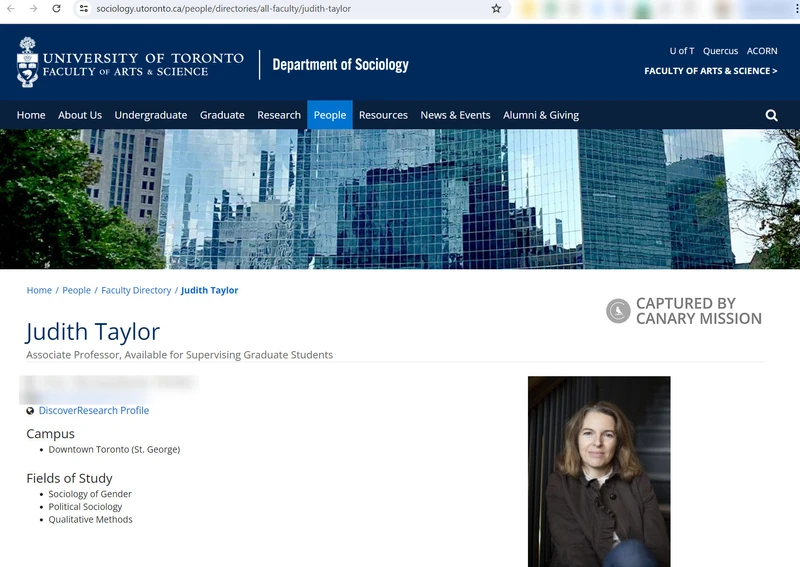The width and height of the screenshot is (800, 567).
Task: Click the Department of Sociology title
Action: coord(340,65)
